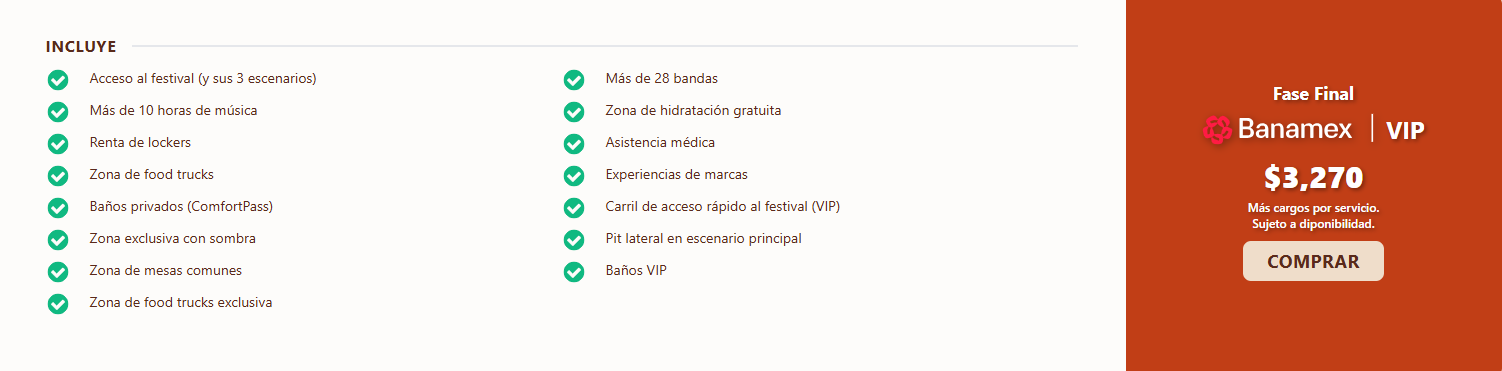This screenshot has width=1502, height=371.
Task: Click the green check beside Baños privados (ComfortPass)
Action: point(58,207)
